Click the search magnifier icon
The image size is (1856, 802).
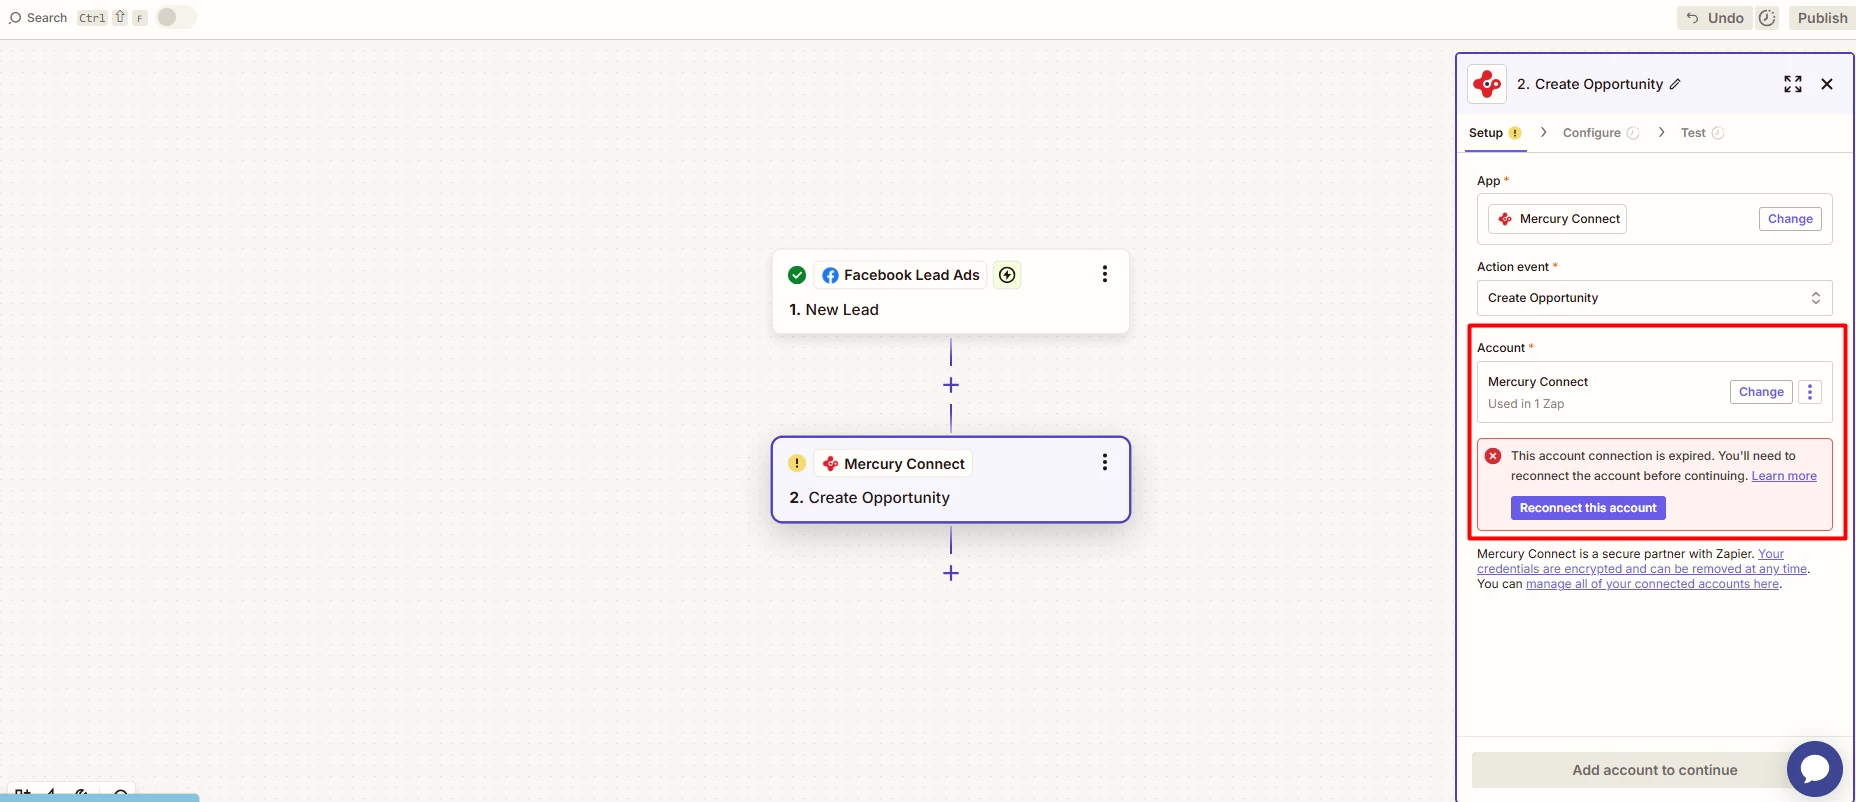pos(15,18)
